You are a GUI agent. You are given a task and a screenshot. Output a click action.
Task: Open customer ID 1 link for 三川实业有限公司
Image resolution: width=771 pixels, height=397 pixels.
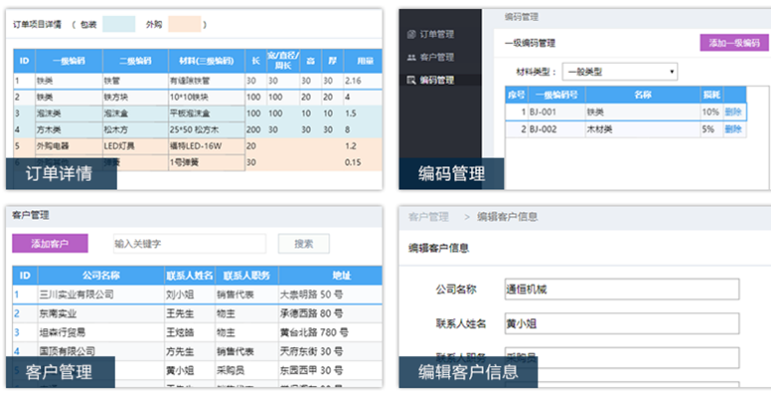pos(16,295)
